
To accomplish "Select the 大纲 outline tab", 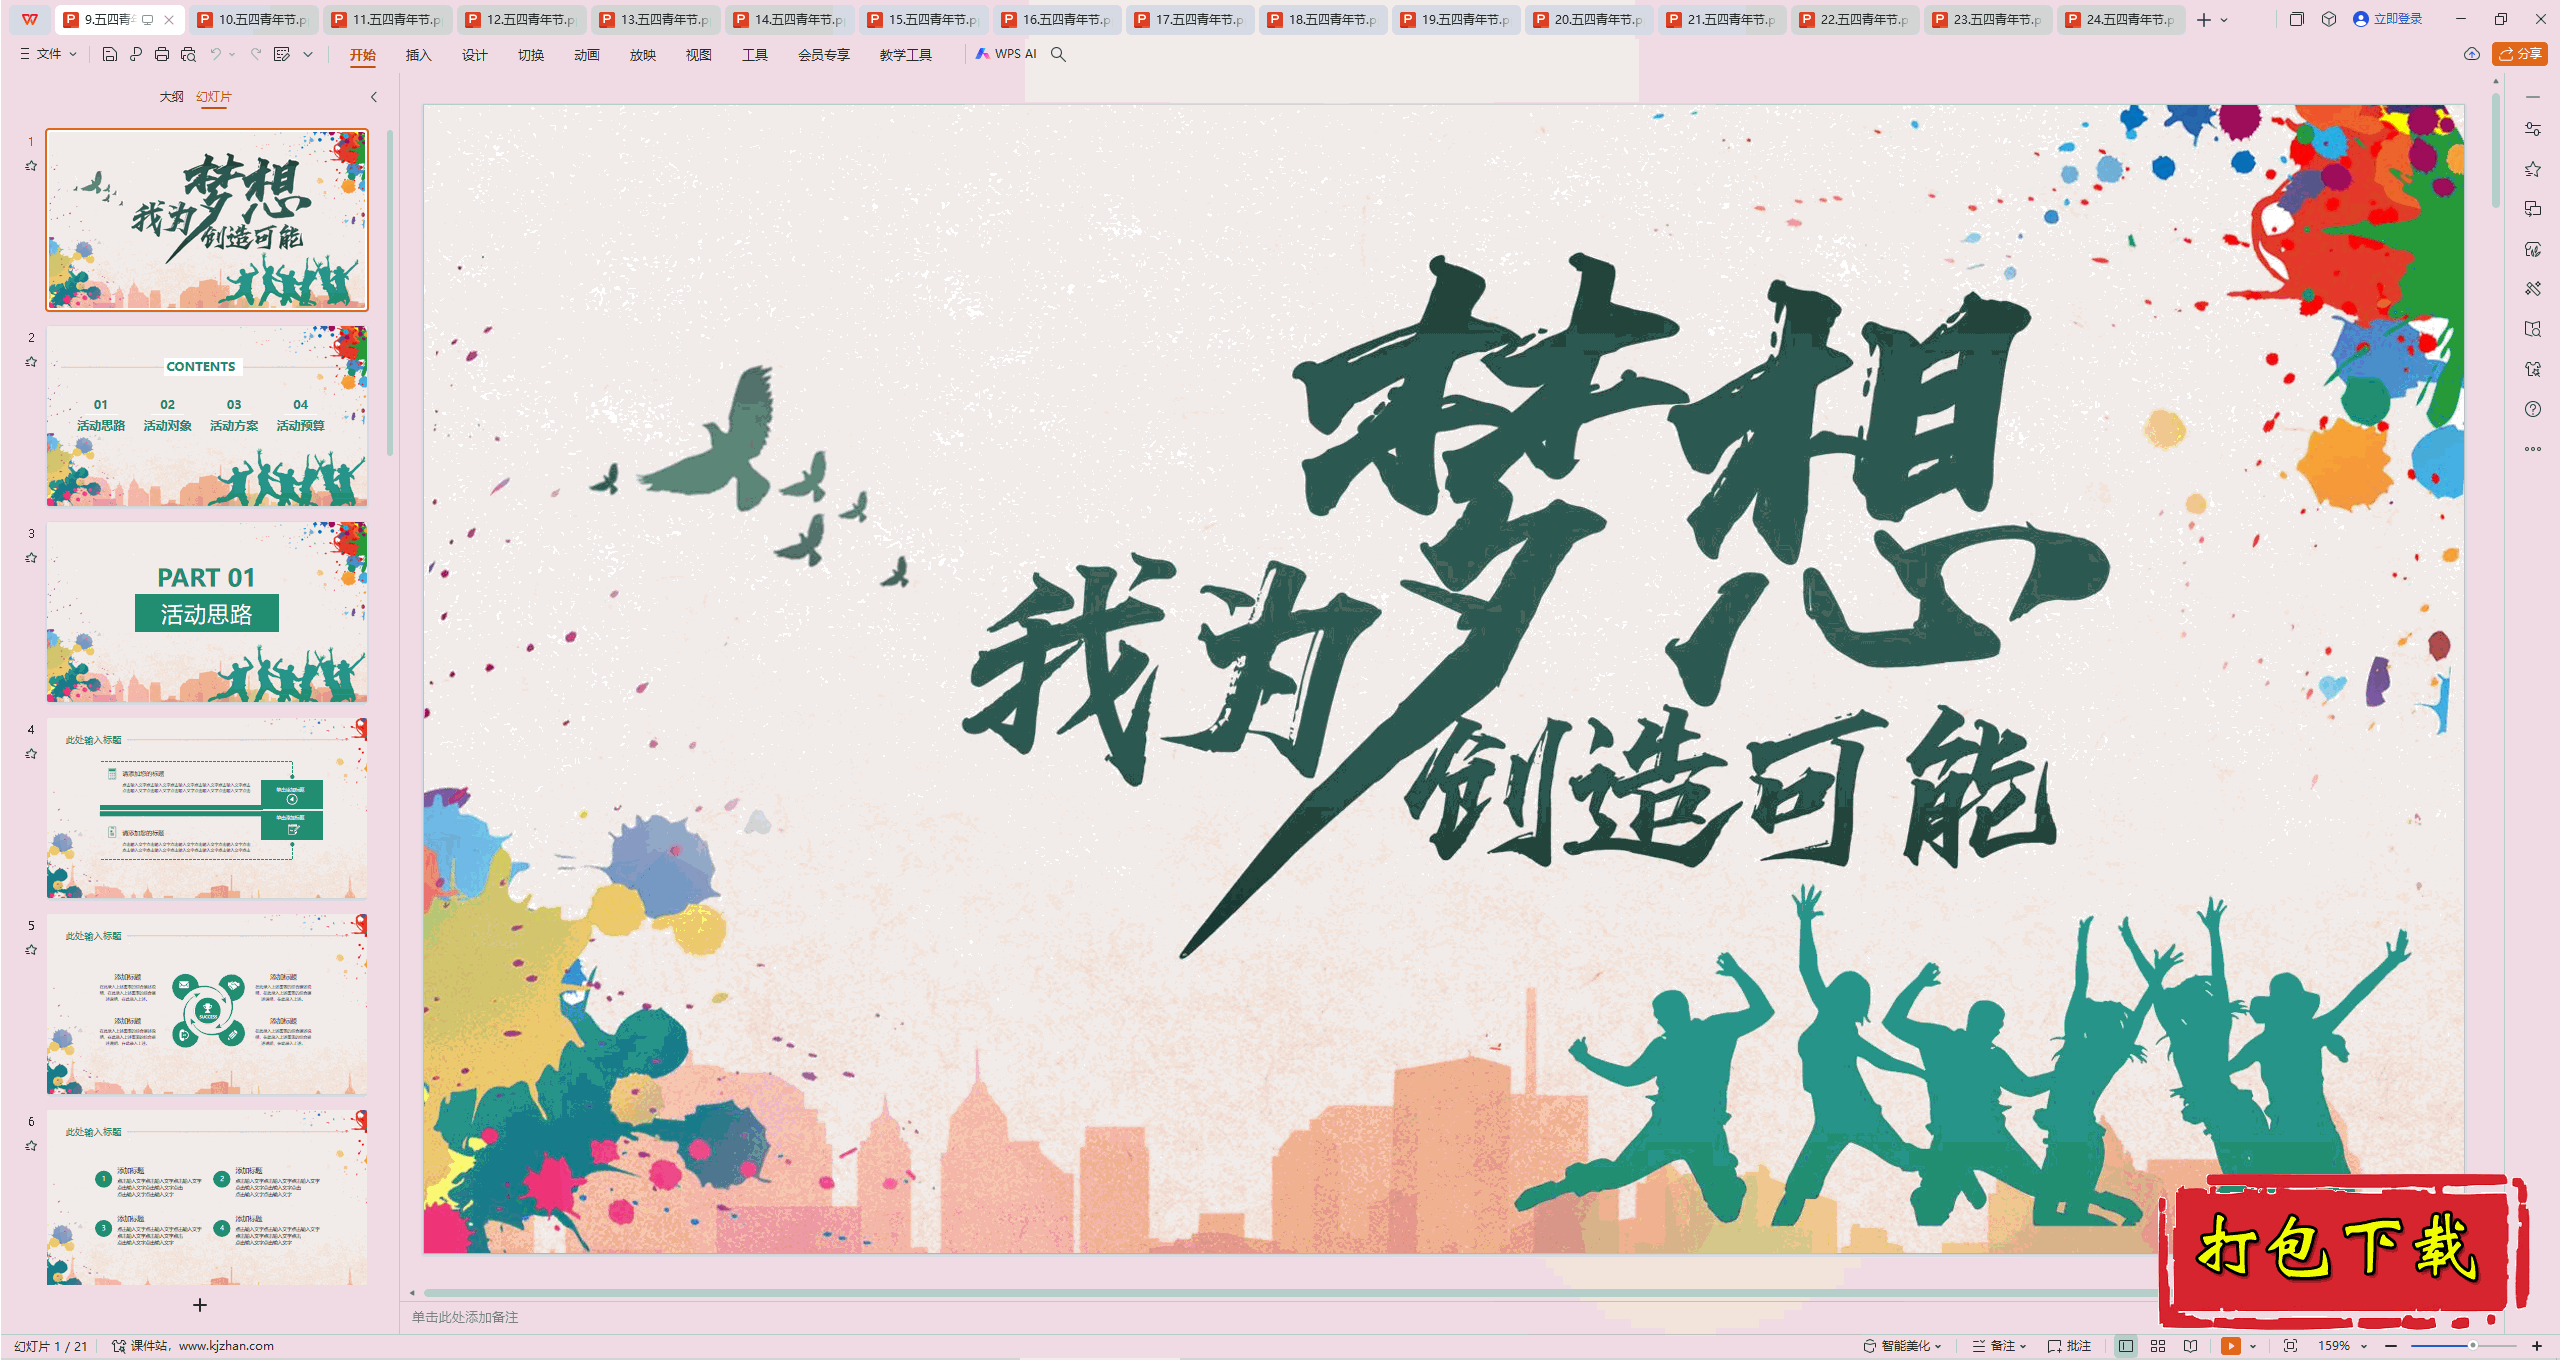I will tap(171, 97).
